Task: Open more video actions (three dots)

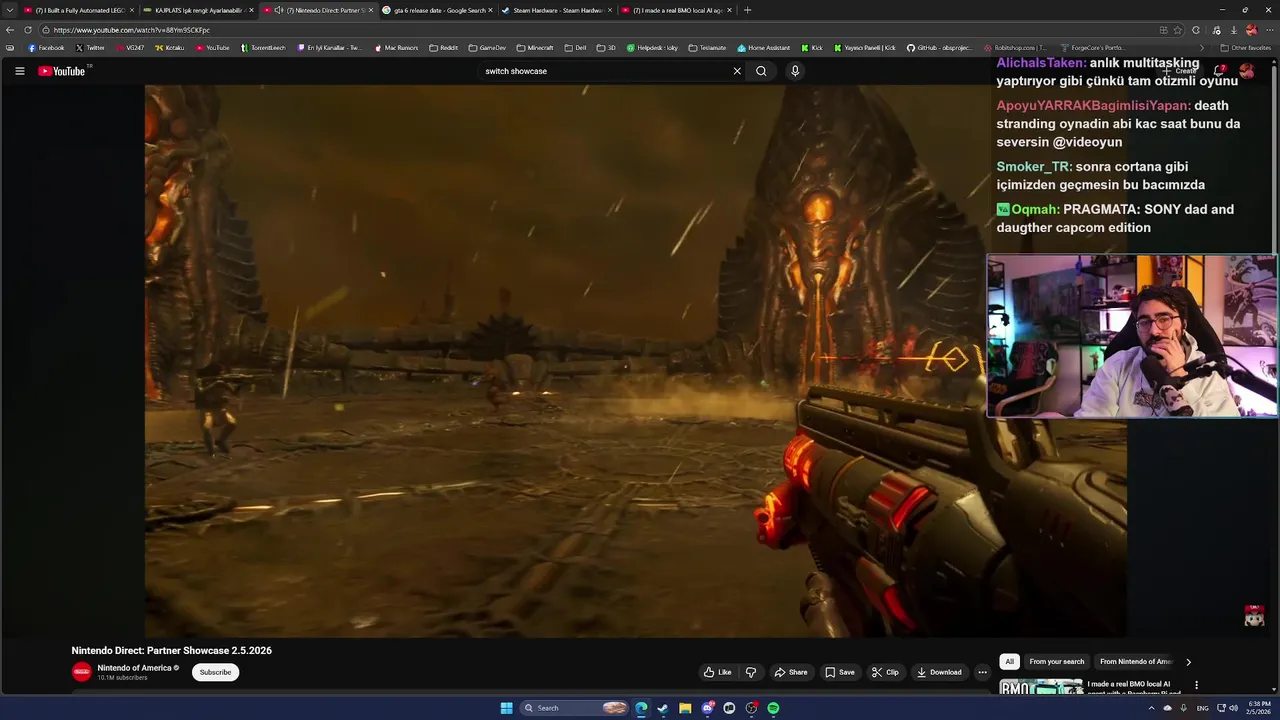Action: (x=982, y=672)
